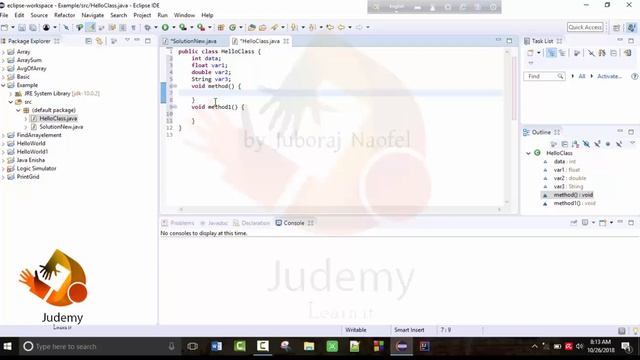The height and width of the screenshot is (360, 640).
Task: Click the Activate... link in Task List
Action: point(609,76)
